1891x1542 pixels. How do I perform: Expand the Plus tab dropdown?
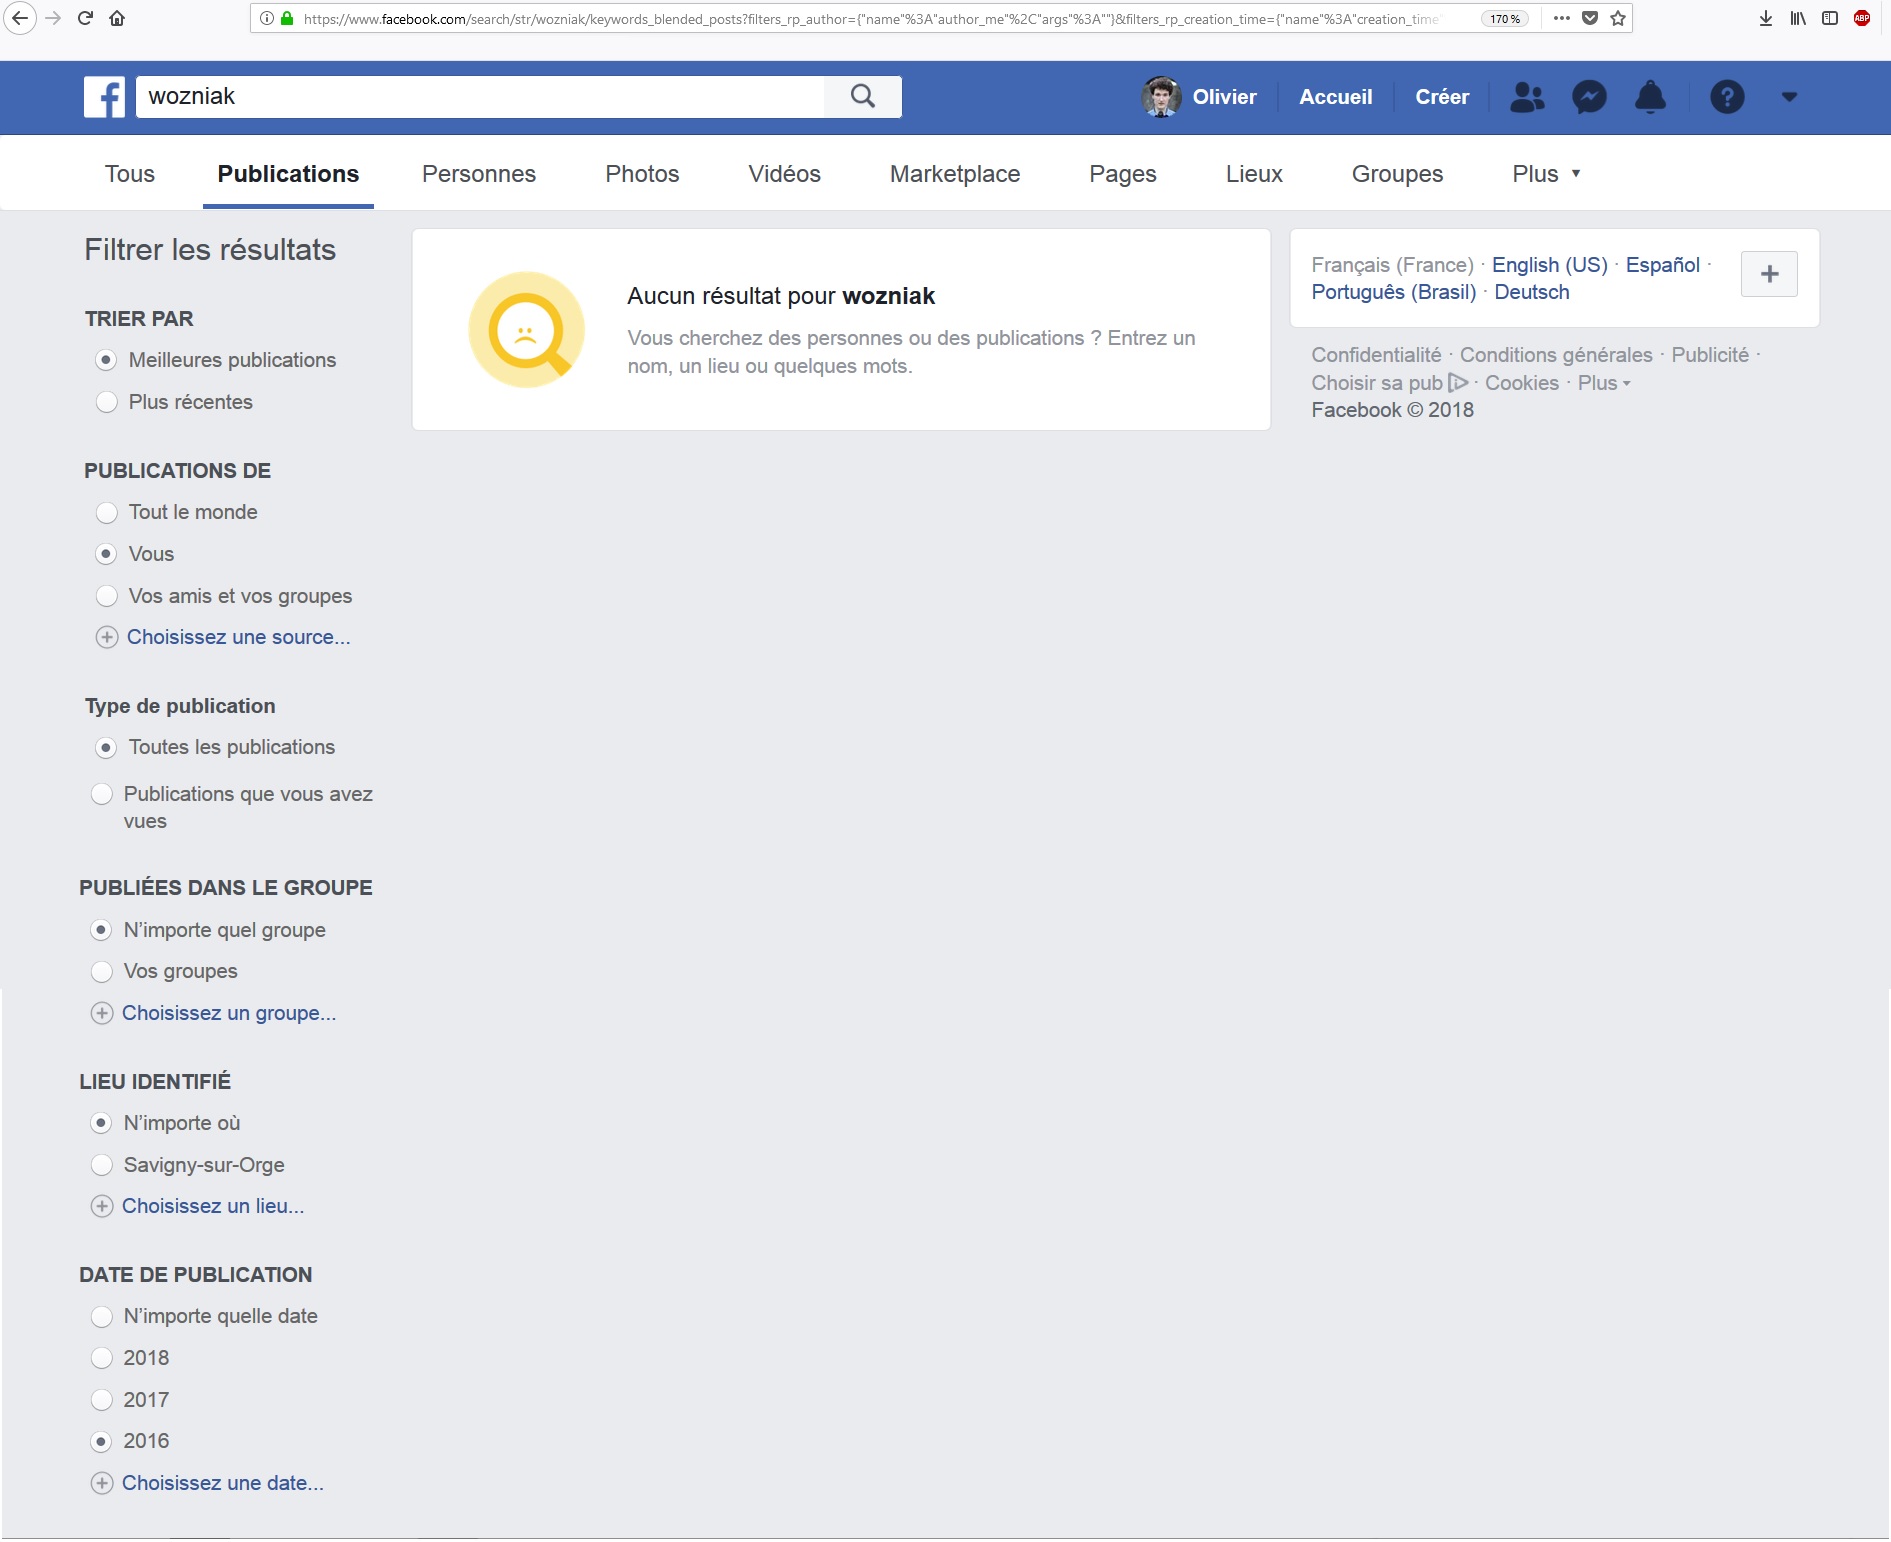click(1545, 174)
